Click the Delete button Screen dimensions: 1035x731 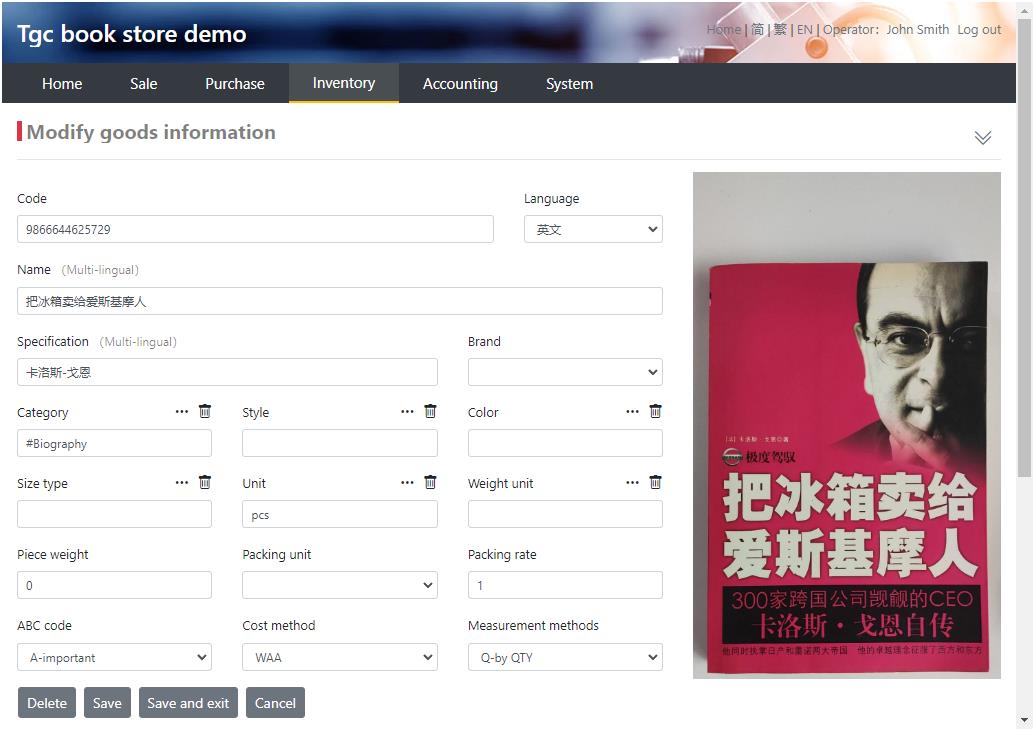tap(47, 703)
